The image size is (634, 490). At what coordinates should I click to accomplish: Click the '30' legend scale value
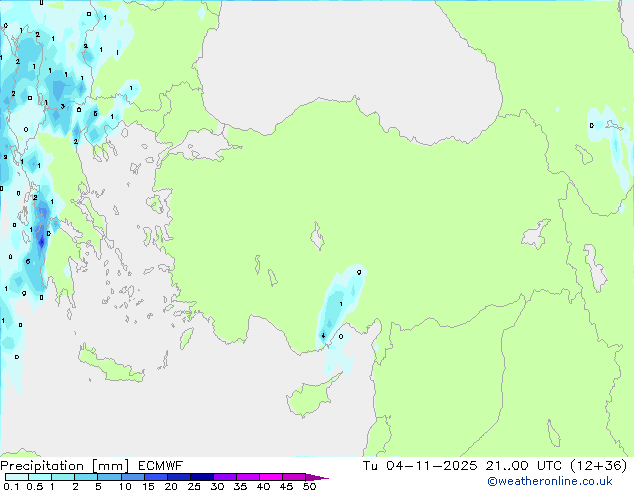pos(217,486)
